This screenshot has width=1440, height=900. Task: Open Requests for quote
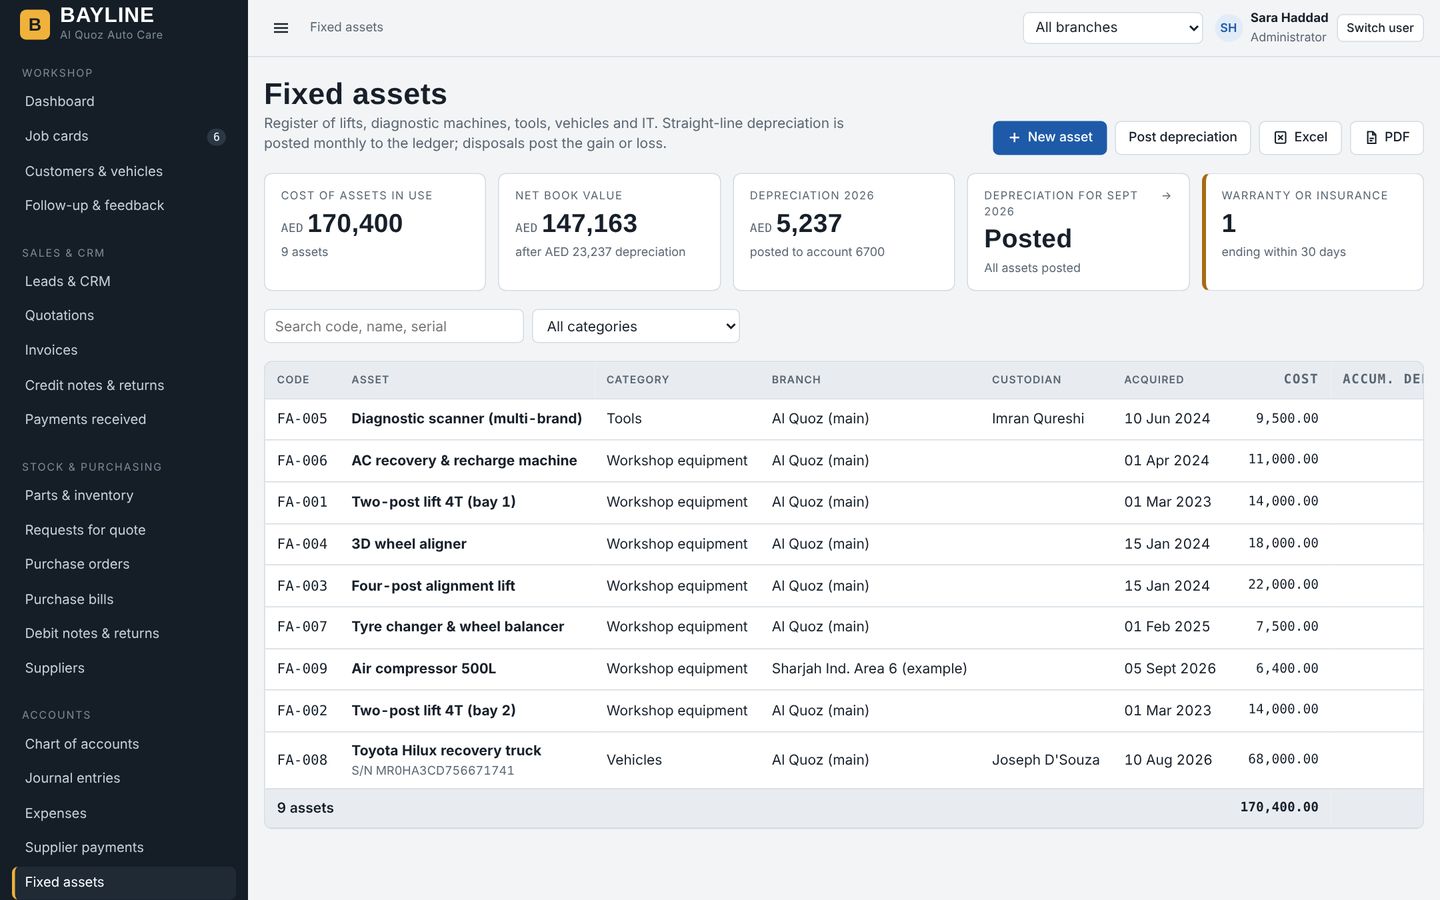124,530
